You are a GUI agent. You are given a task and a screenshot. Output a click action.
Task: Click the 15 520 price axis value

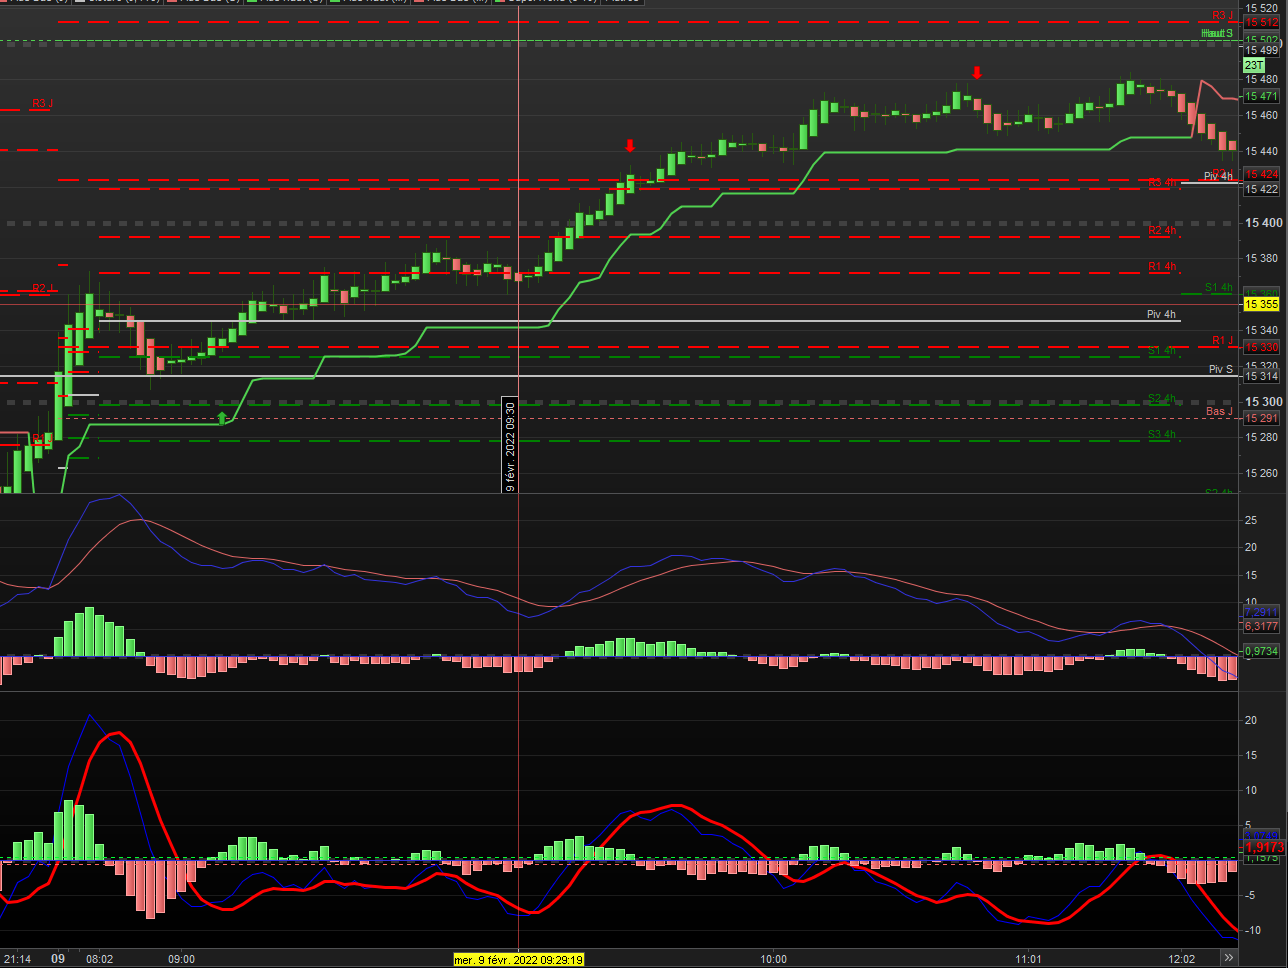pyautogui.click(x=1263, y=9)
